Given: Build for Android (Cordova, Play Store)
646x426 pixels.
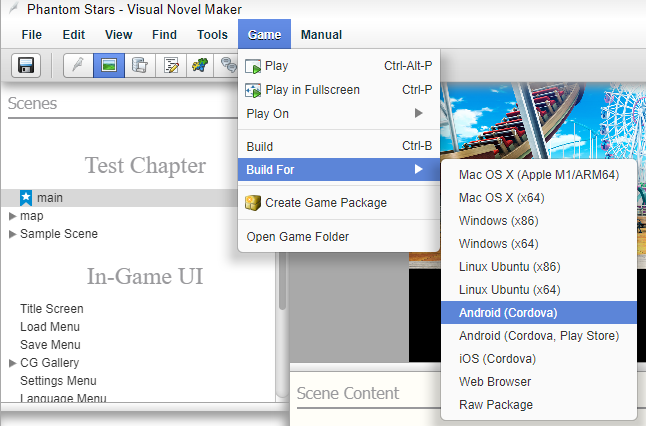Looking at the screenshot, I should (x=539, y=336).
